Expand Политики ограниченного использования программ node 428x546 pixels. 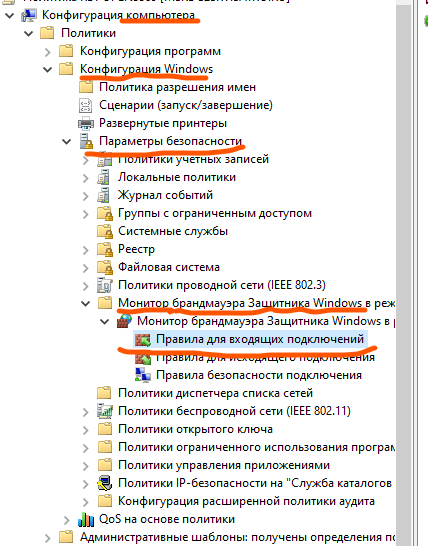(x=86, y=448)
